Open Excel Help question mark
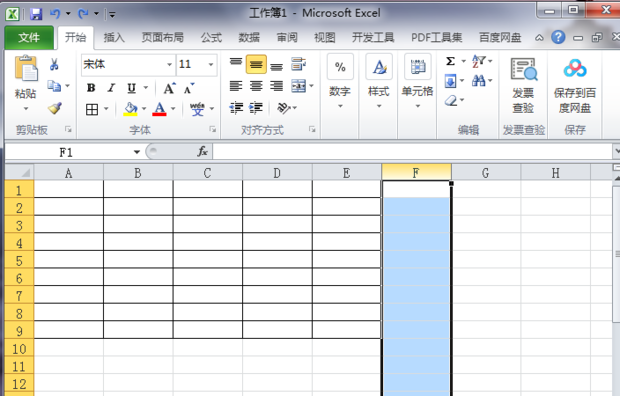 point(558,38)
